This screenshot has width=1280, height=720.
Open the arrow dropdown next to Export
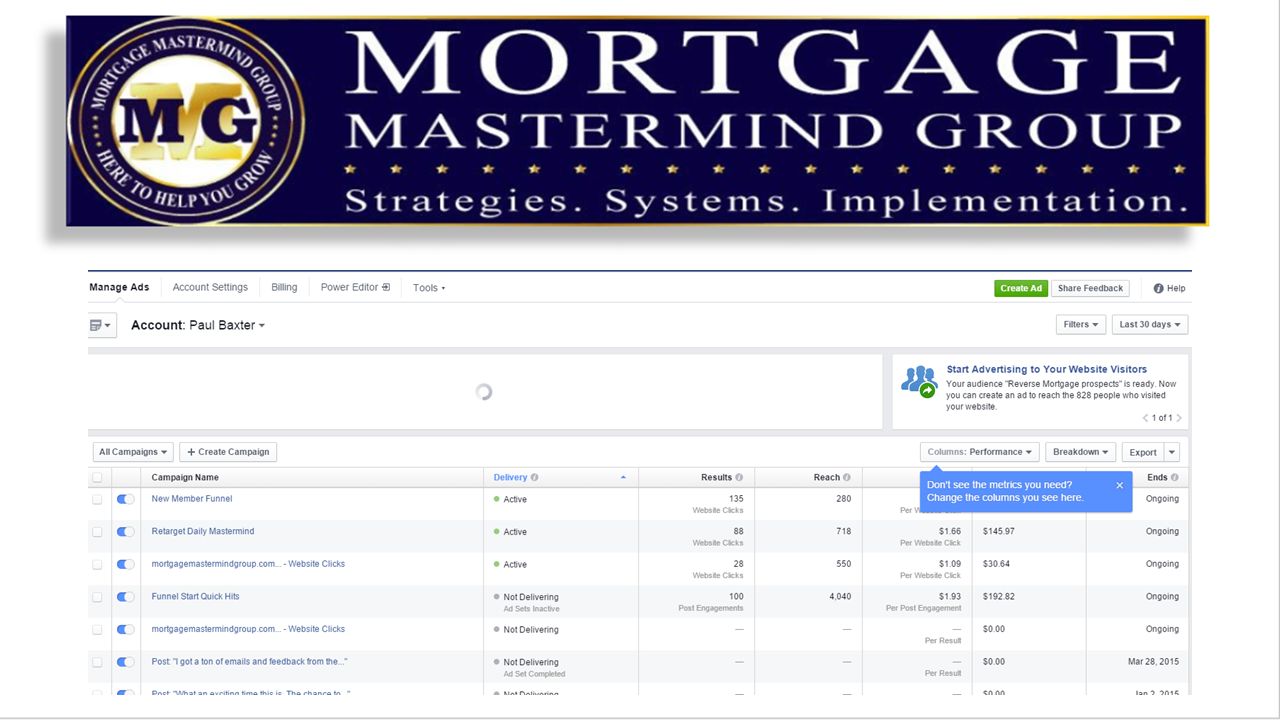[x=1172, y=452]
